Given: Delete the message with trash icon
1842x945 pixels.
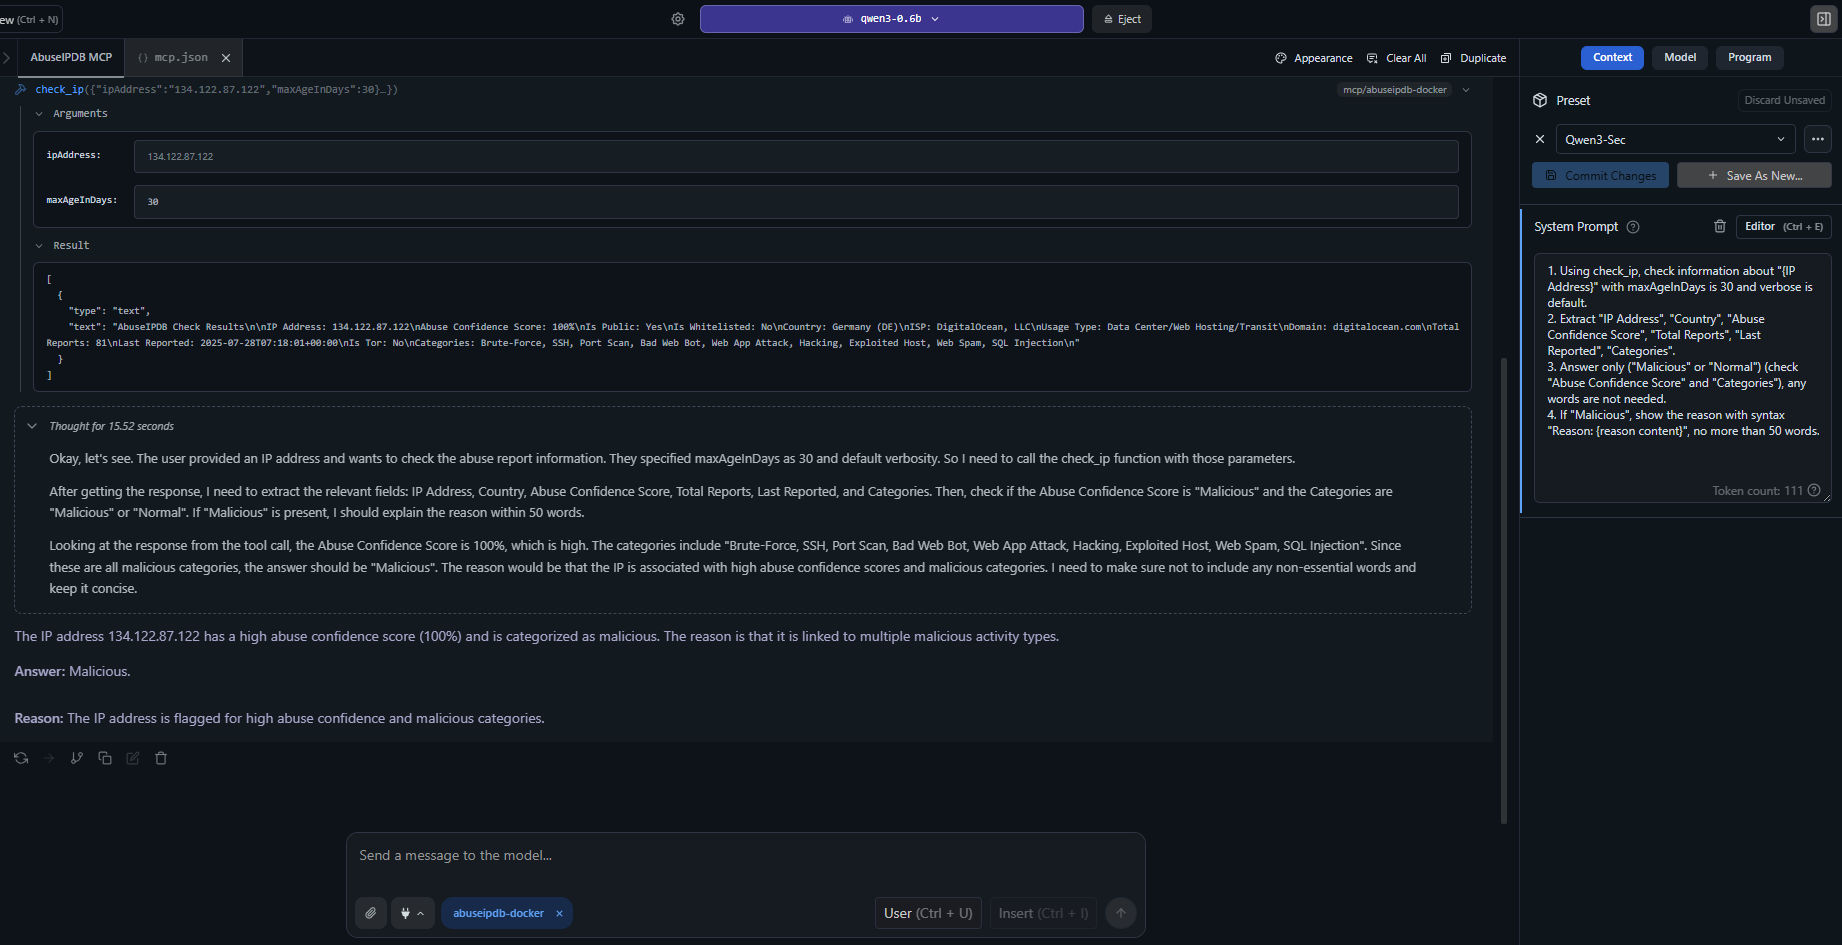Looking at the screenshot, I should 161,758.
